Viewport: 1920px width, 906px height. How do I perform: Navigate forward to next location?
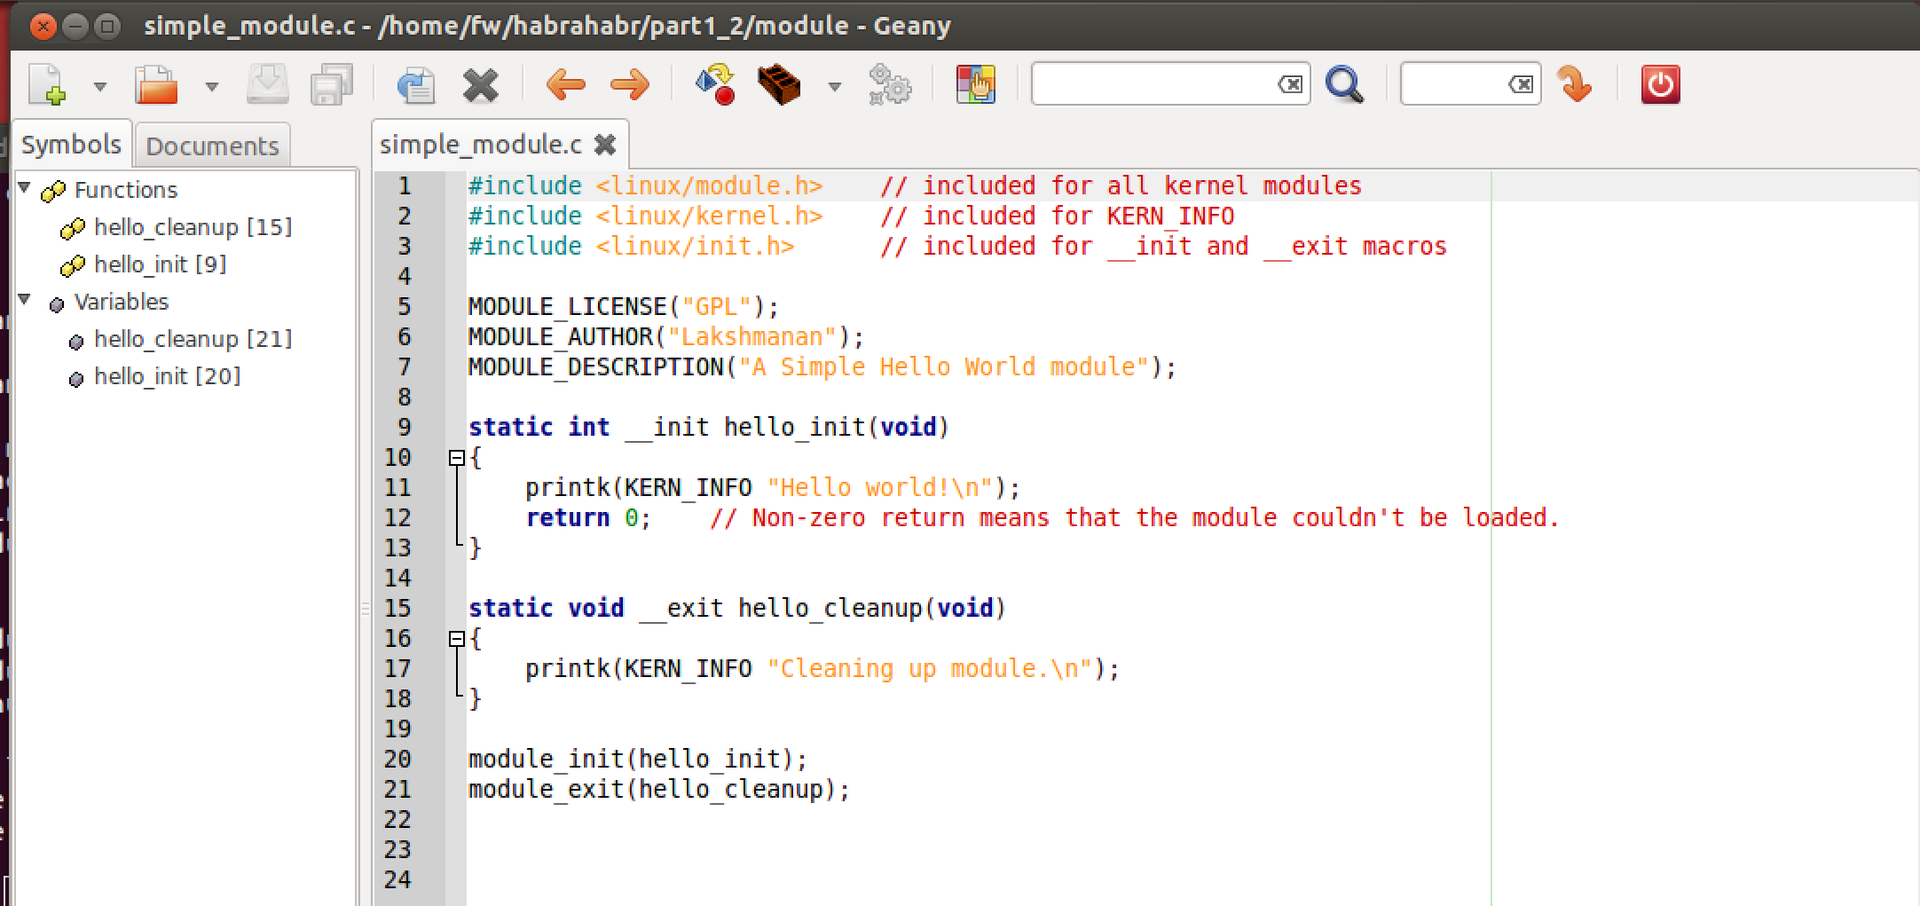[630, 85]
